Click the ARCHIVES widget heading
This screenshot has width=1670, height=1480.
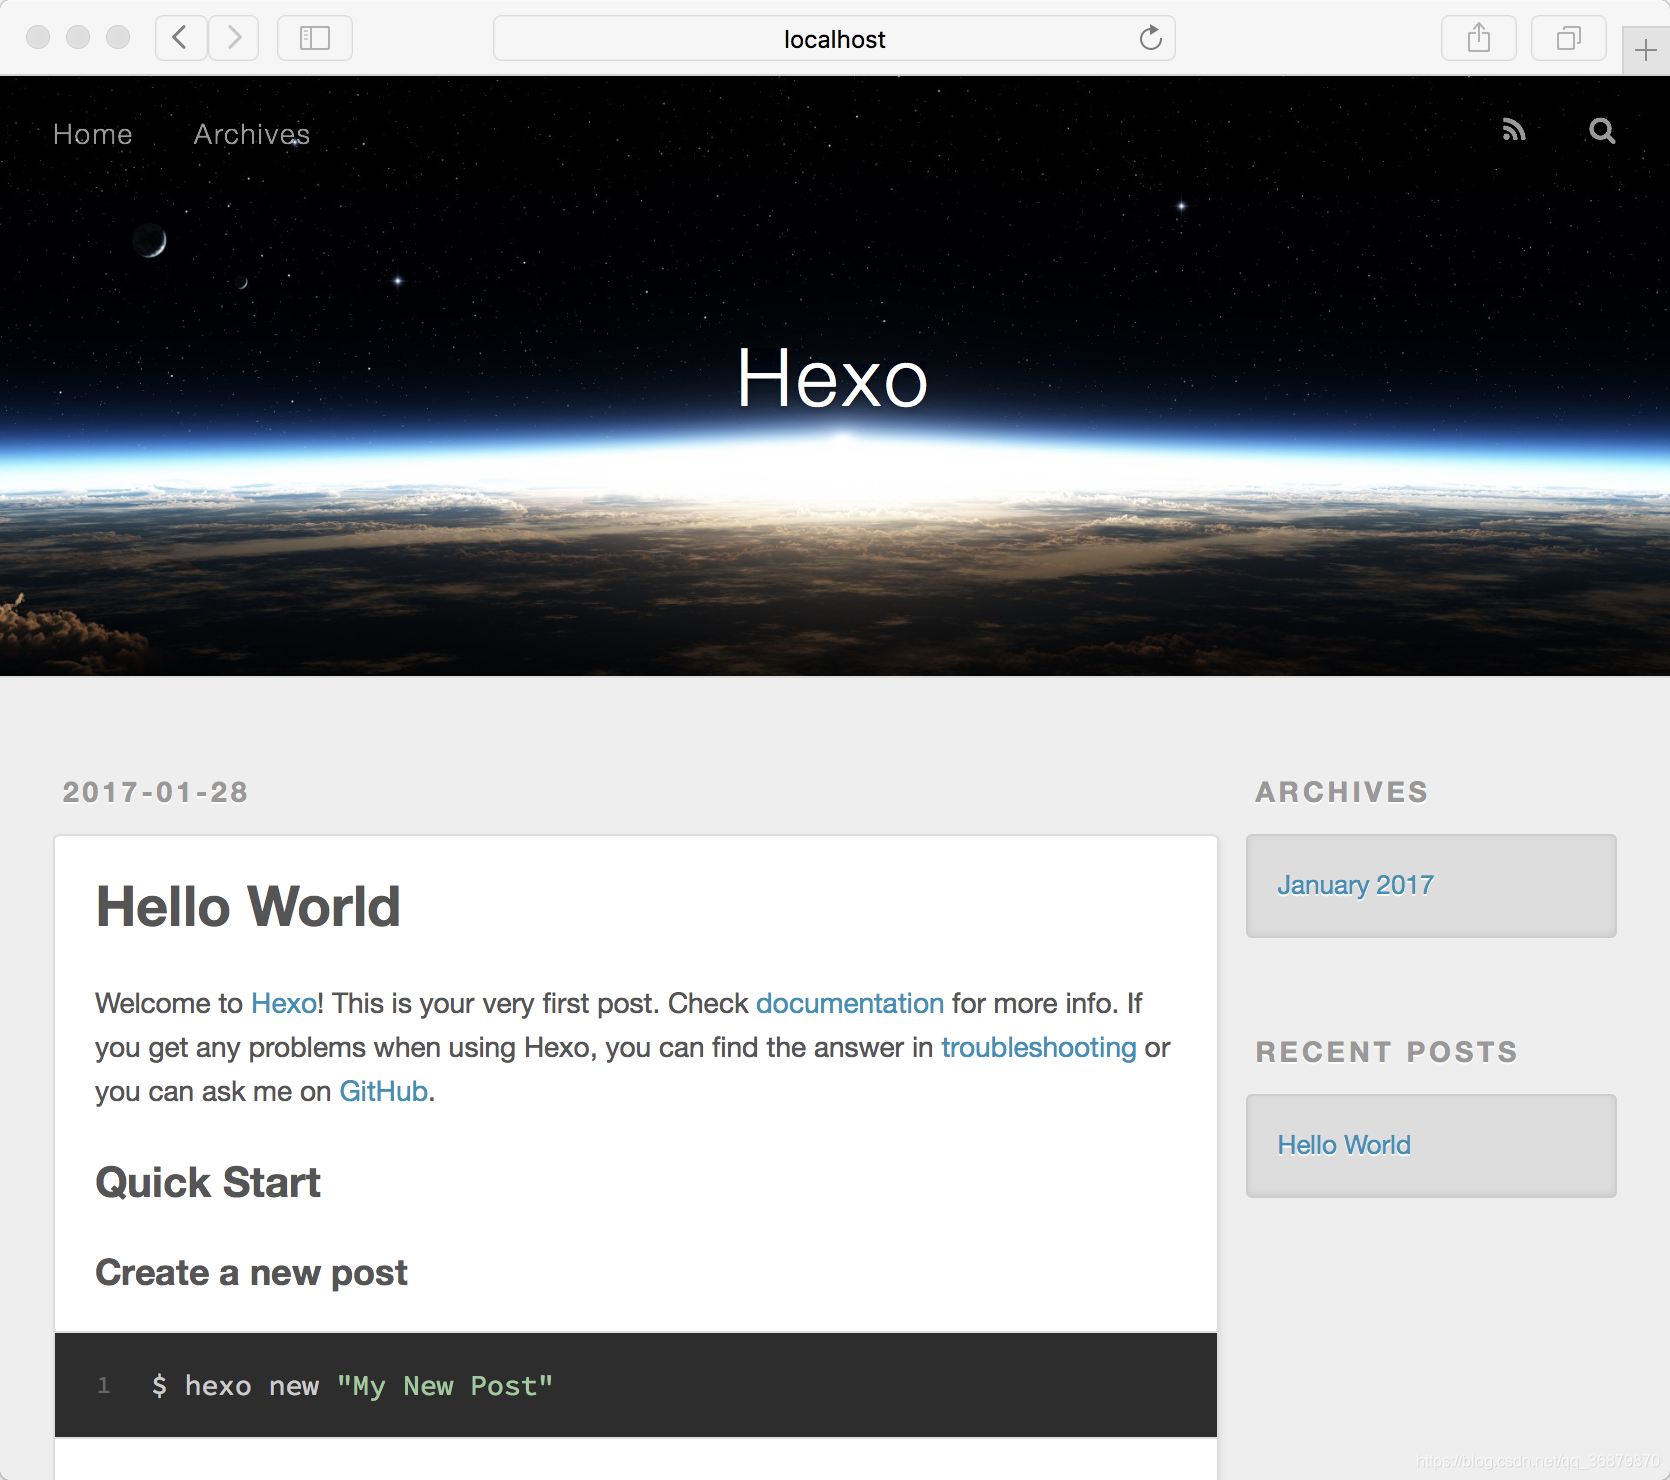point(1342,792)
